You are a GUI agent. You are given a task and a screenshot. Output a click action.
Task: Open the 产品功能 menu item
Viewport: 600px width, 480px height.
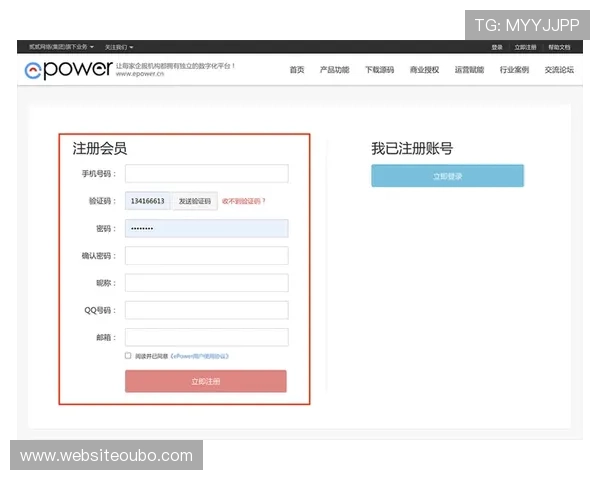tap(334, 70)
